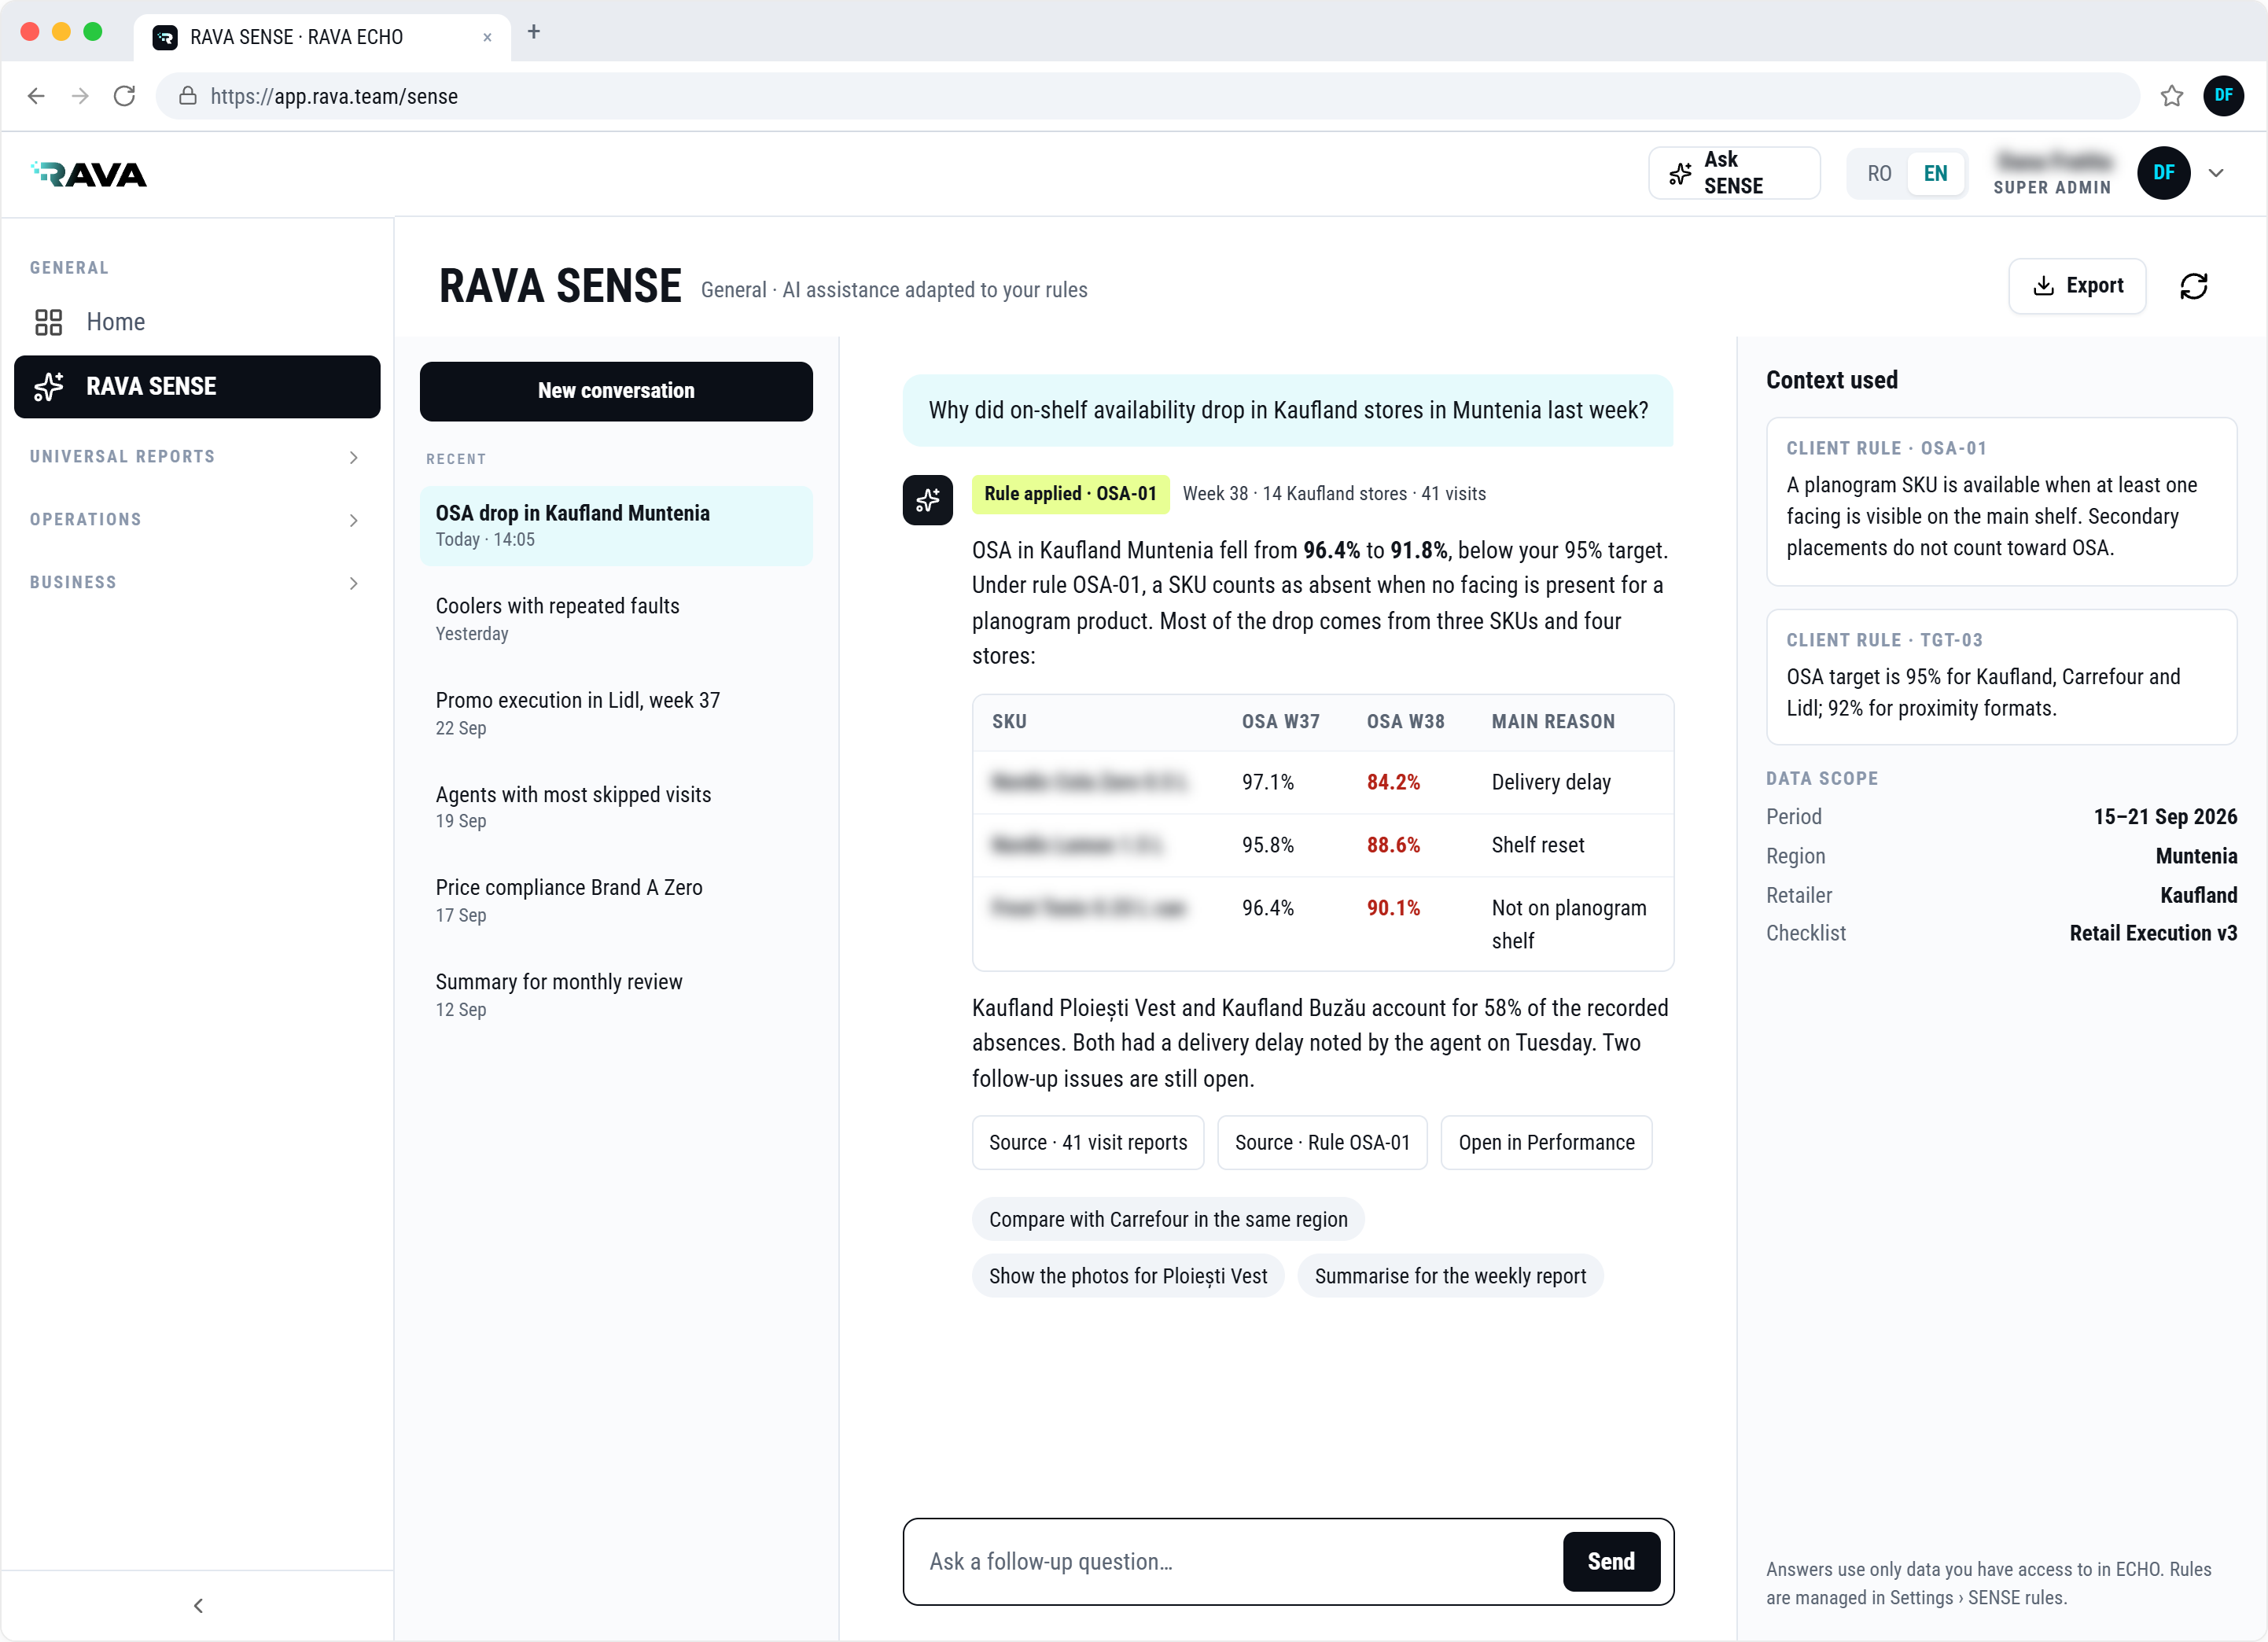Click the Muntenia region value
The width and height of the screenshot is (2268, 1642).
[x=2196, y=857]
